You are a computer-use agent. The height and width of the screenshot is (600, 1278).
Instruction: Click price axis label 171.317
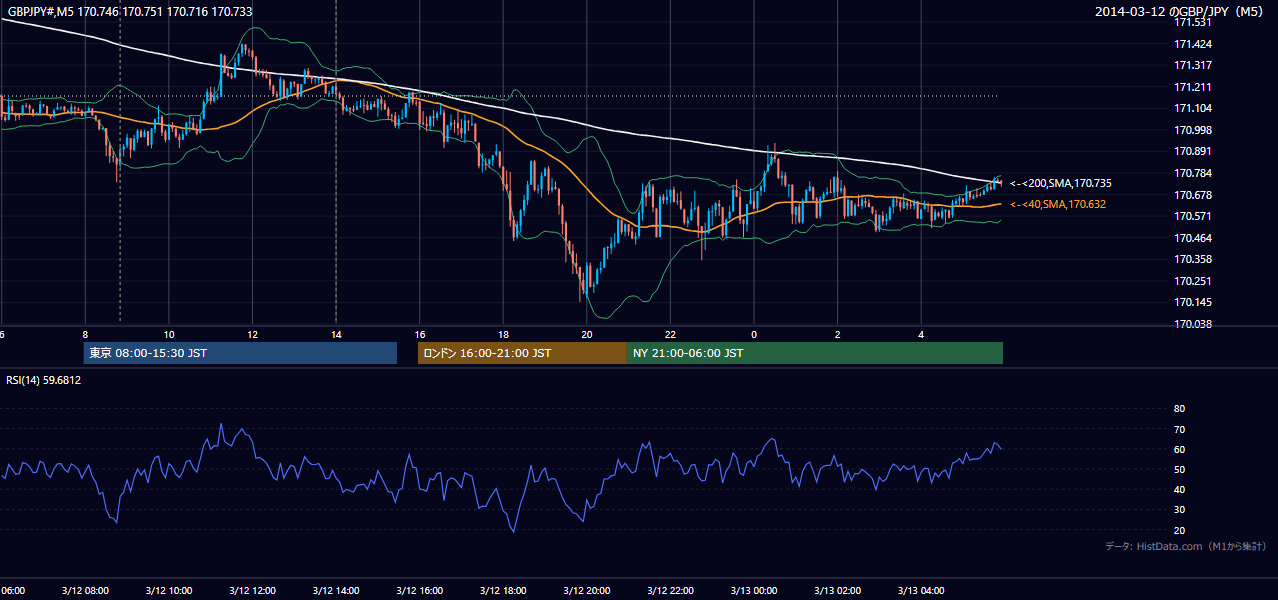click(x=1192, y=65)
